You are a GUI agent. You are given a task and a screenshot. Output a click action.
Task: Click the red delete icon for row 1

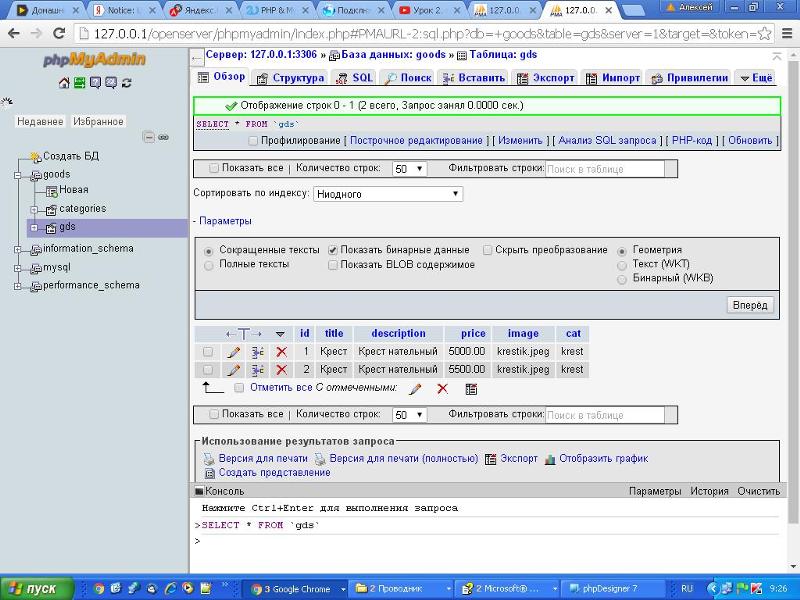(x=281, y=352)
